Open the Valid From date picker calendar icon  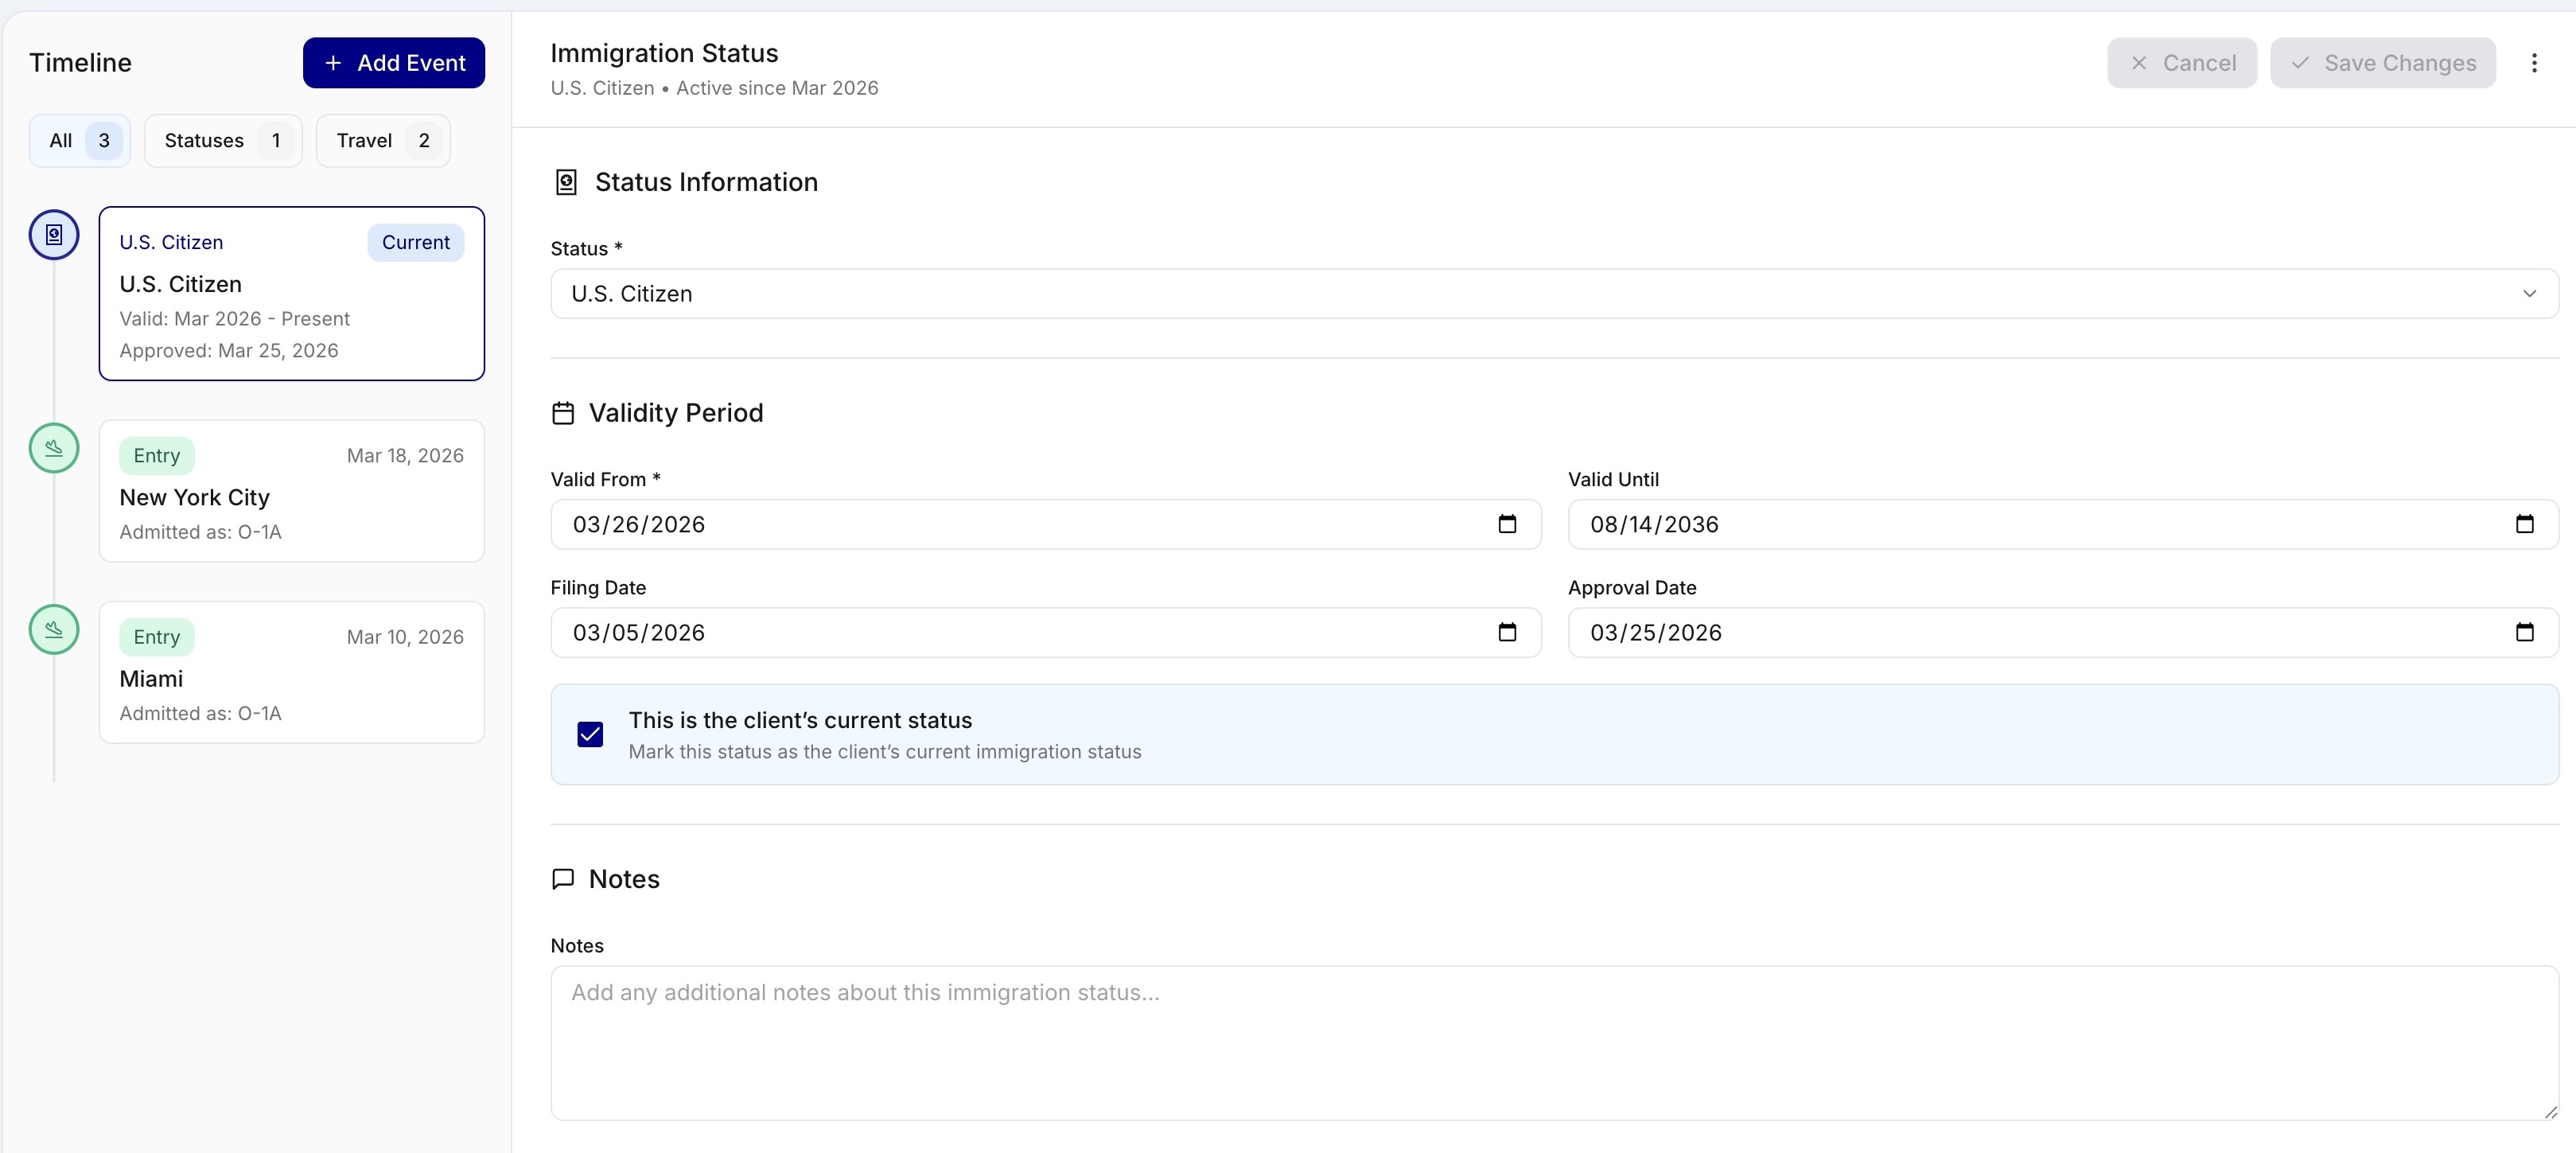[x=1507, y=524]
